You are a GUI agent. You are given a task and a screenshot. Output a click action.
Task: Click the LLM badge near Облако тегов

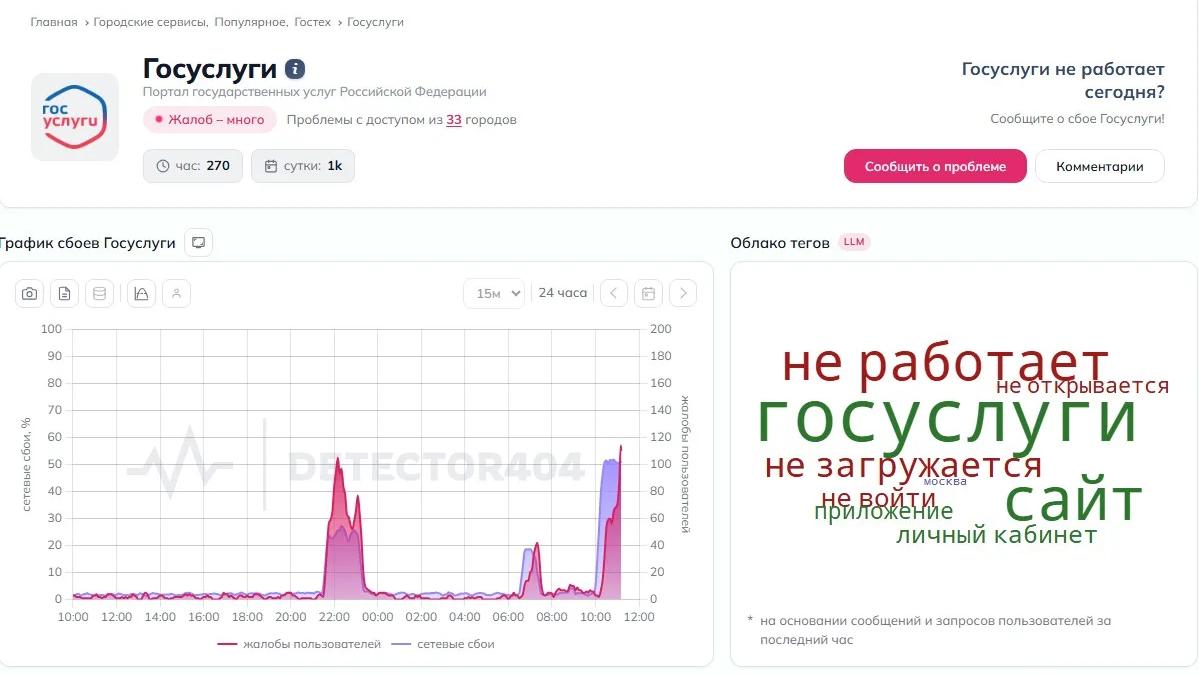[854, 242]
